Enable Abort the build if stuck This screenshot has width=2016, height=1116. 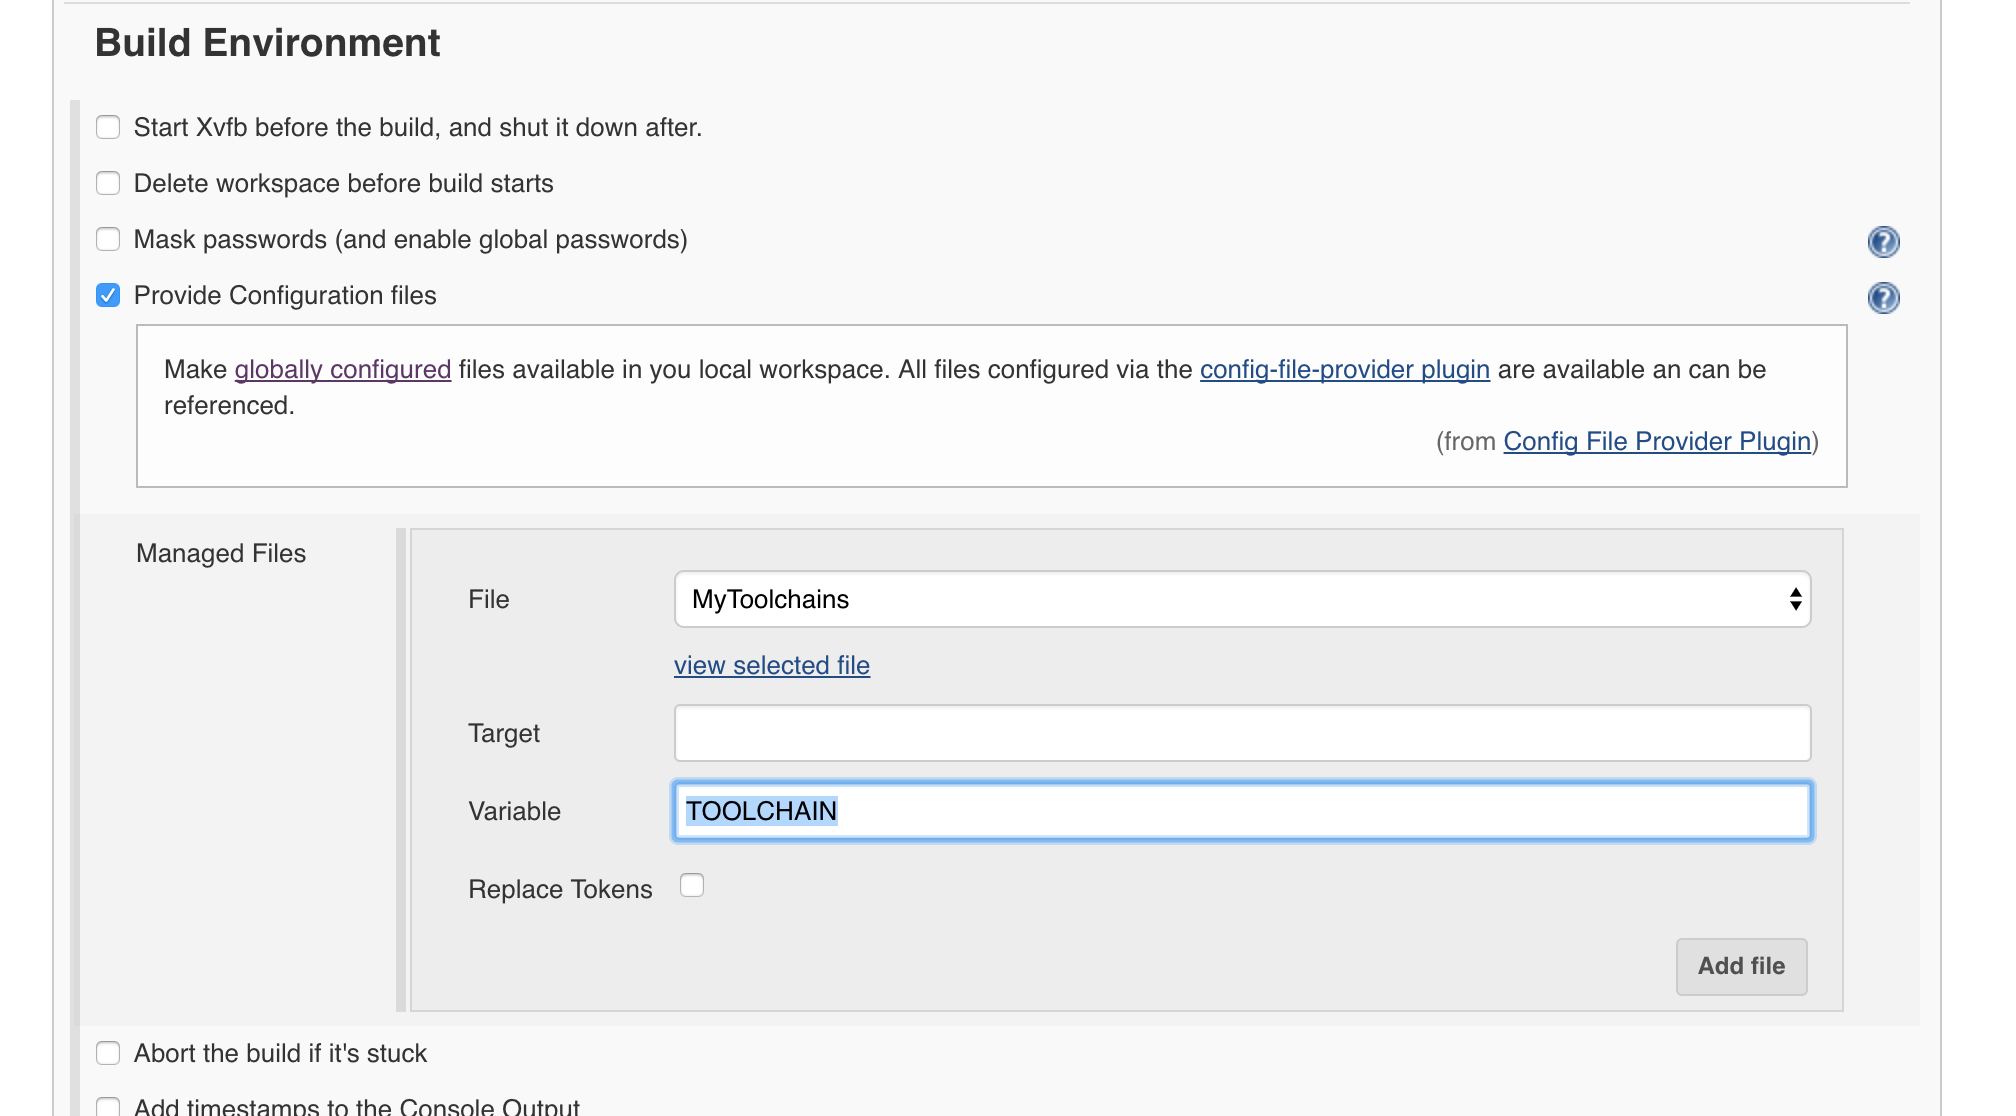tap(108, 1054)
